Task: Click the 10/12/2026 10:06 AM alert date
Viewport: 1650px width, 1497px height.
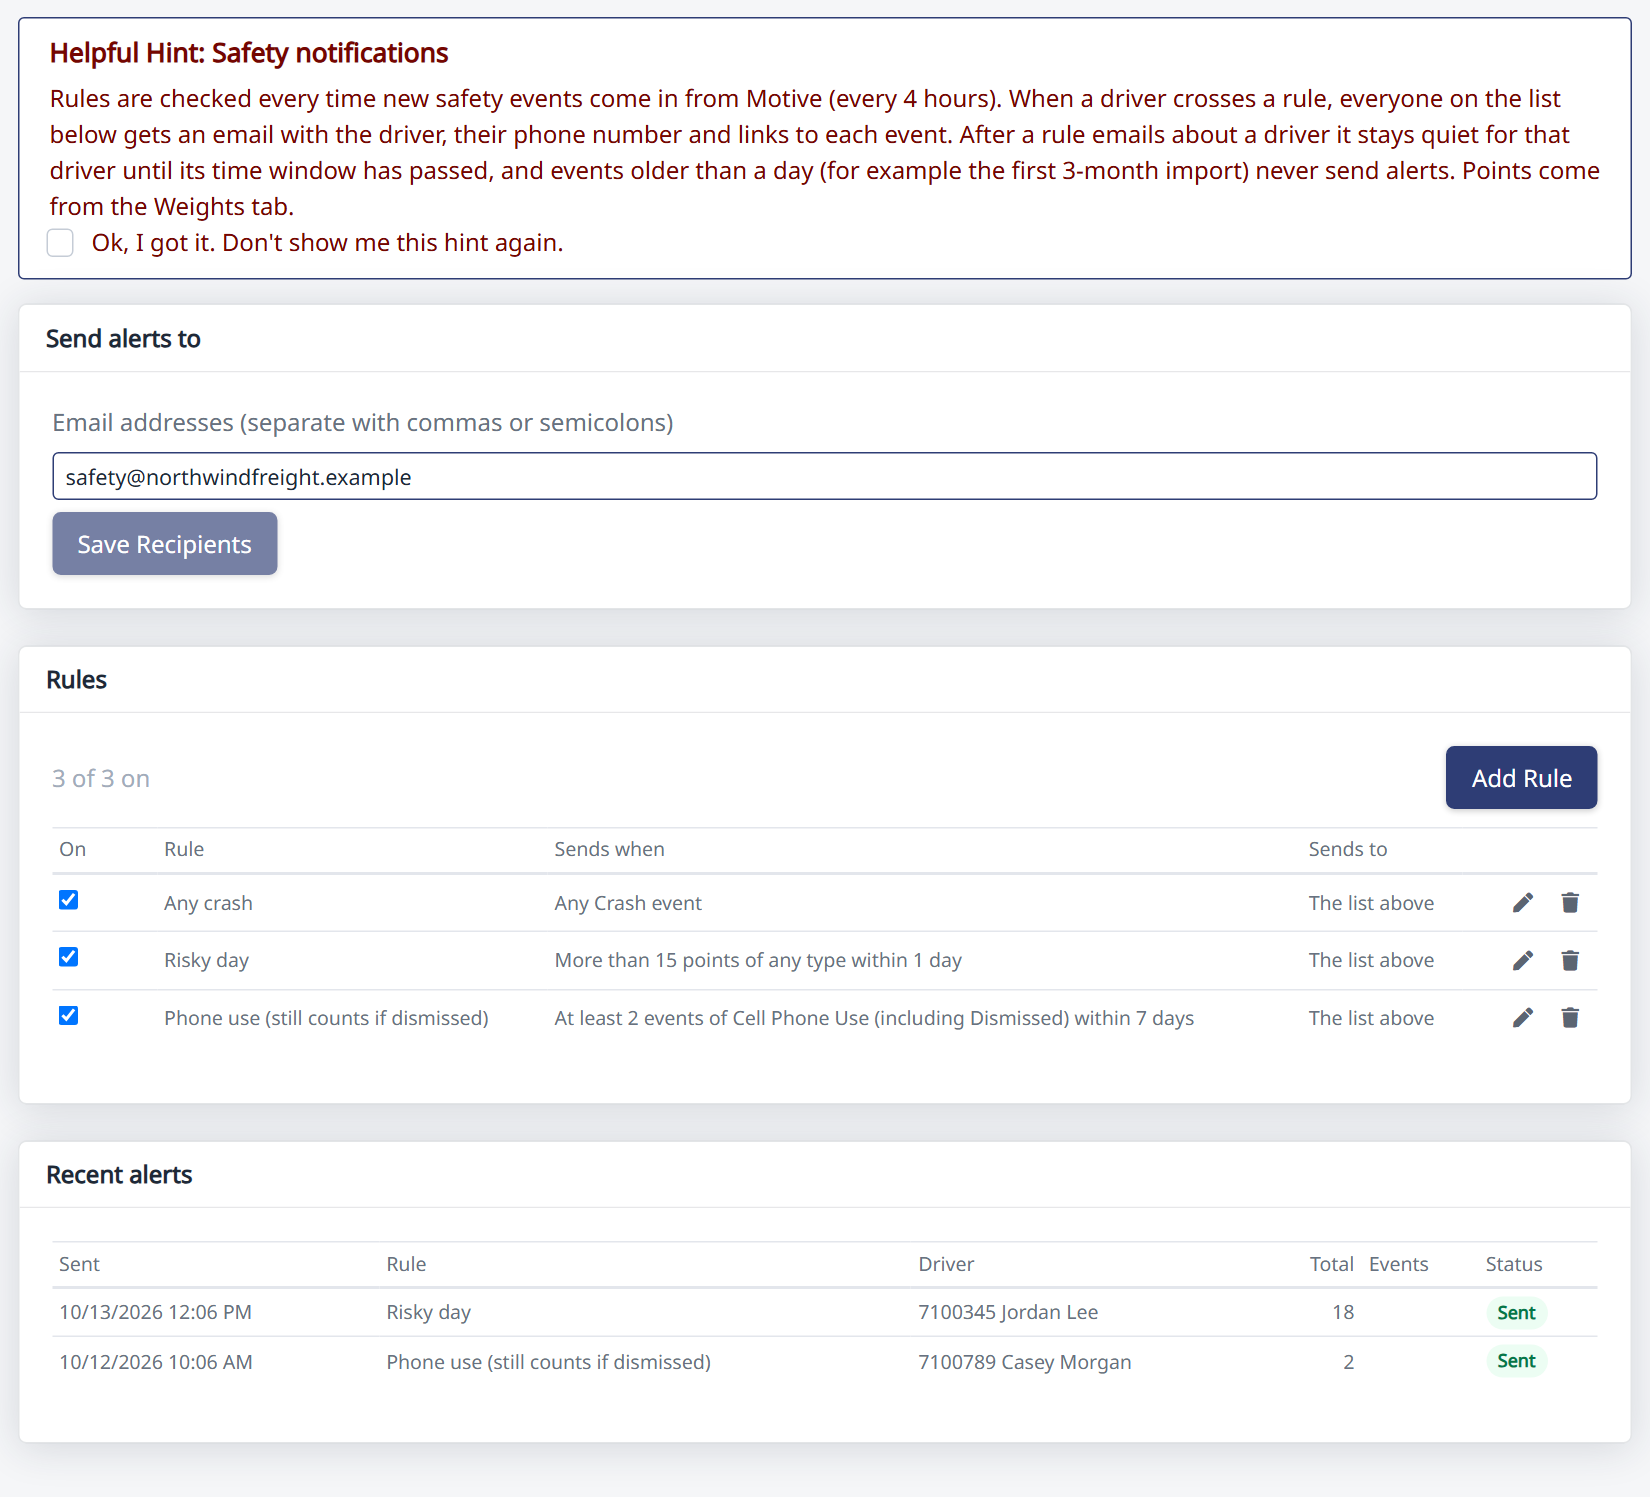Action: point(155,1362)
